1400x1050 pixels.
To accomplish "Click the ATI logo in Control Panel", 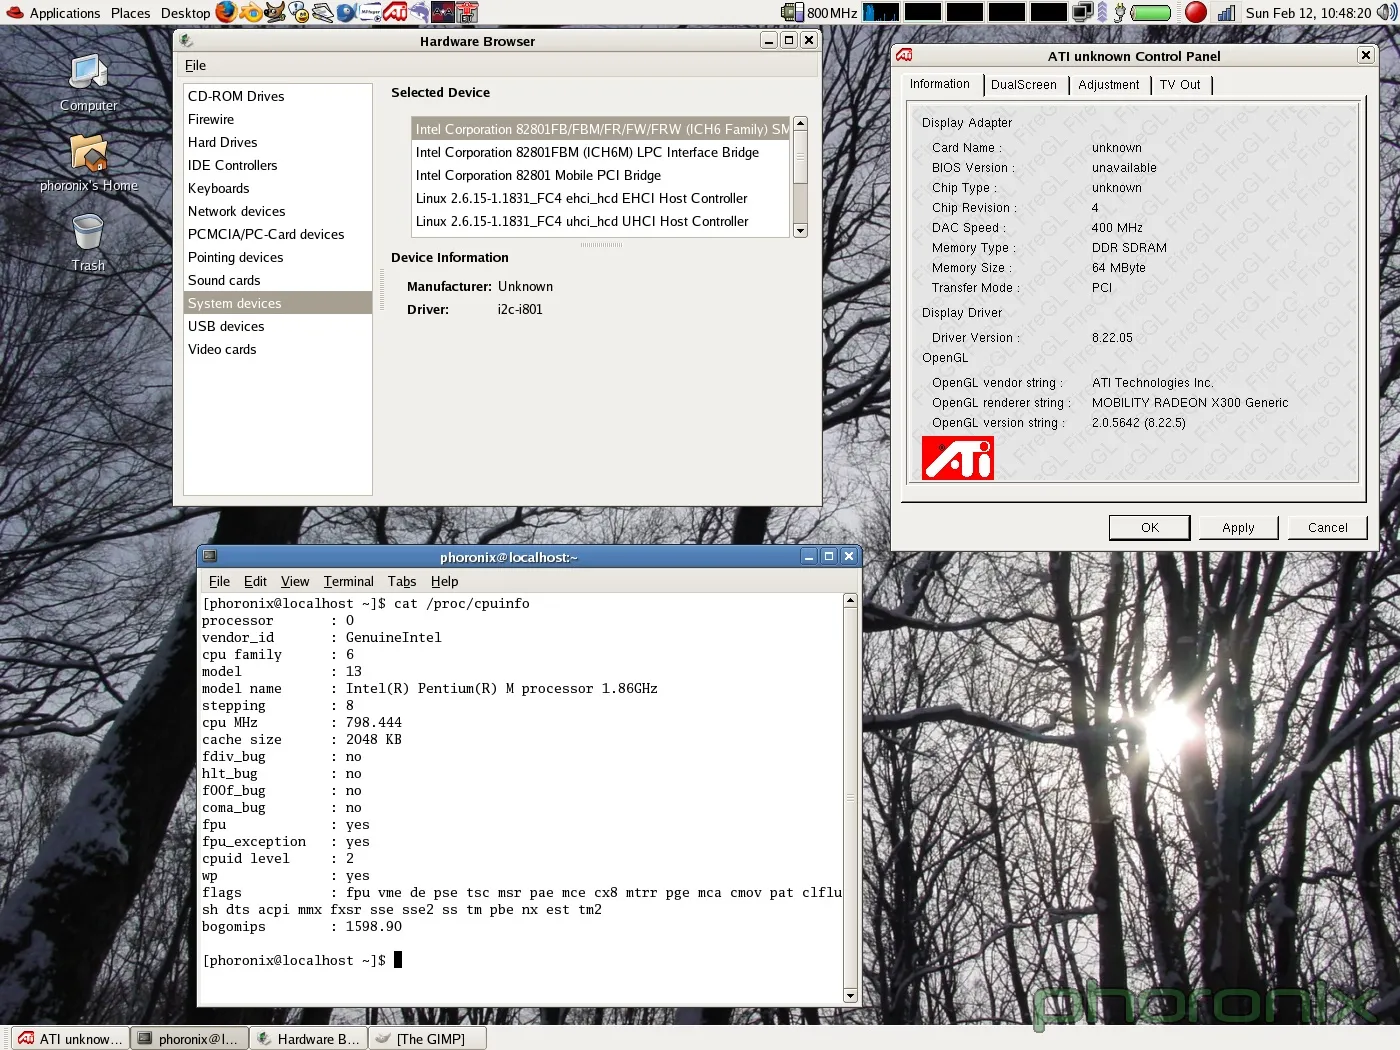I will pos(958,458).
